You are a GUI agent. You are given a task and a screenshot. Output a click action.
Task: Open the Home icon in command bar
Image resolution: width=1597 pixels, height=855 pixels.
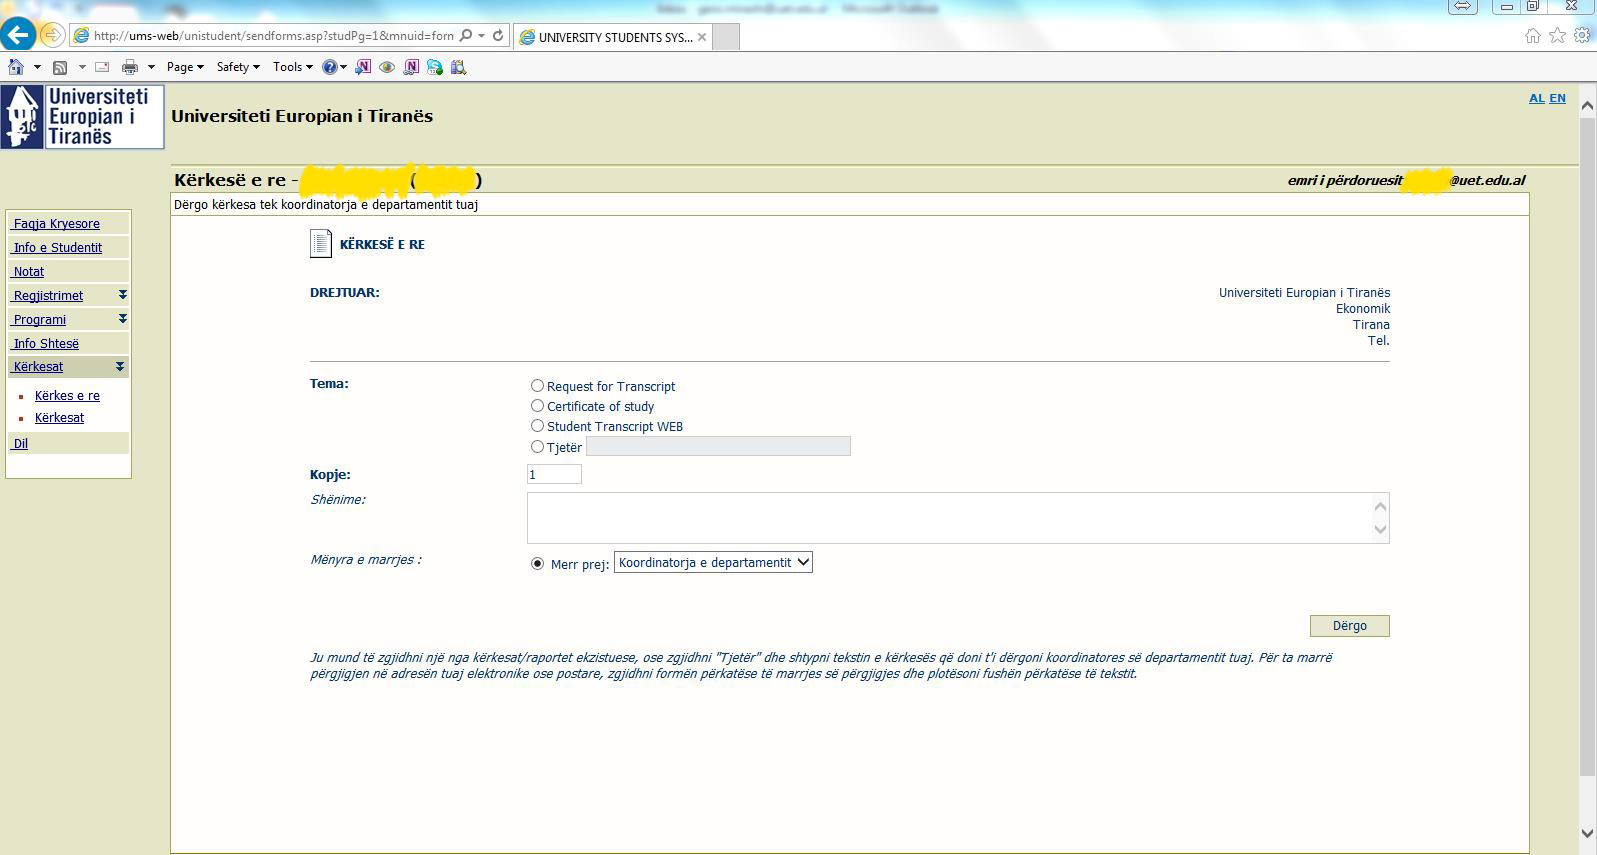point(16,67)
